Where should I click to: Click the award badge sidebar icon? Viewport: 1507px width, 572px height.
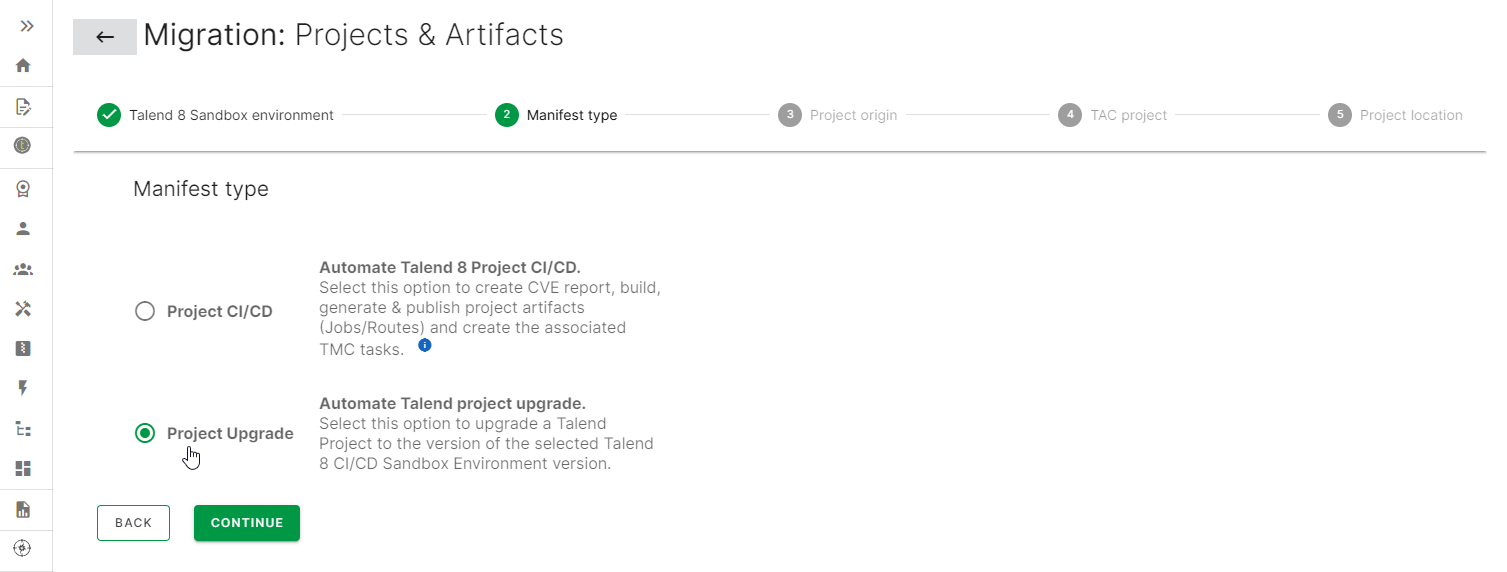[23, 187]
